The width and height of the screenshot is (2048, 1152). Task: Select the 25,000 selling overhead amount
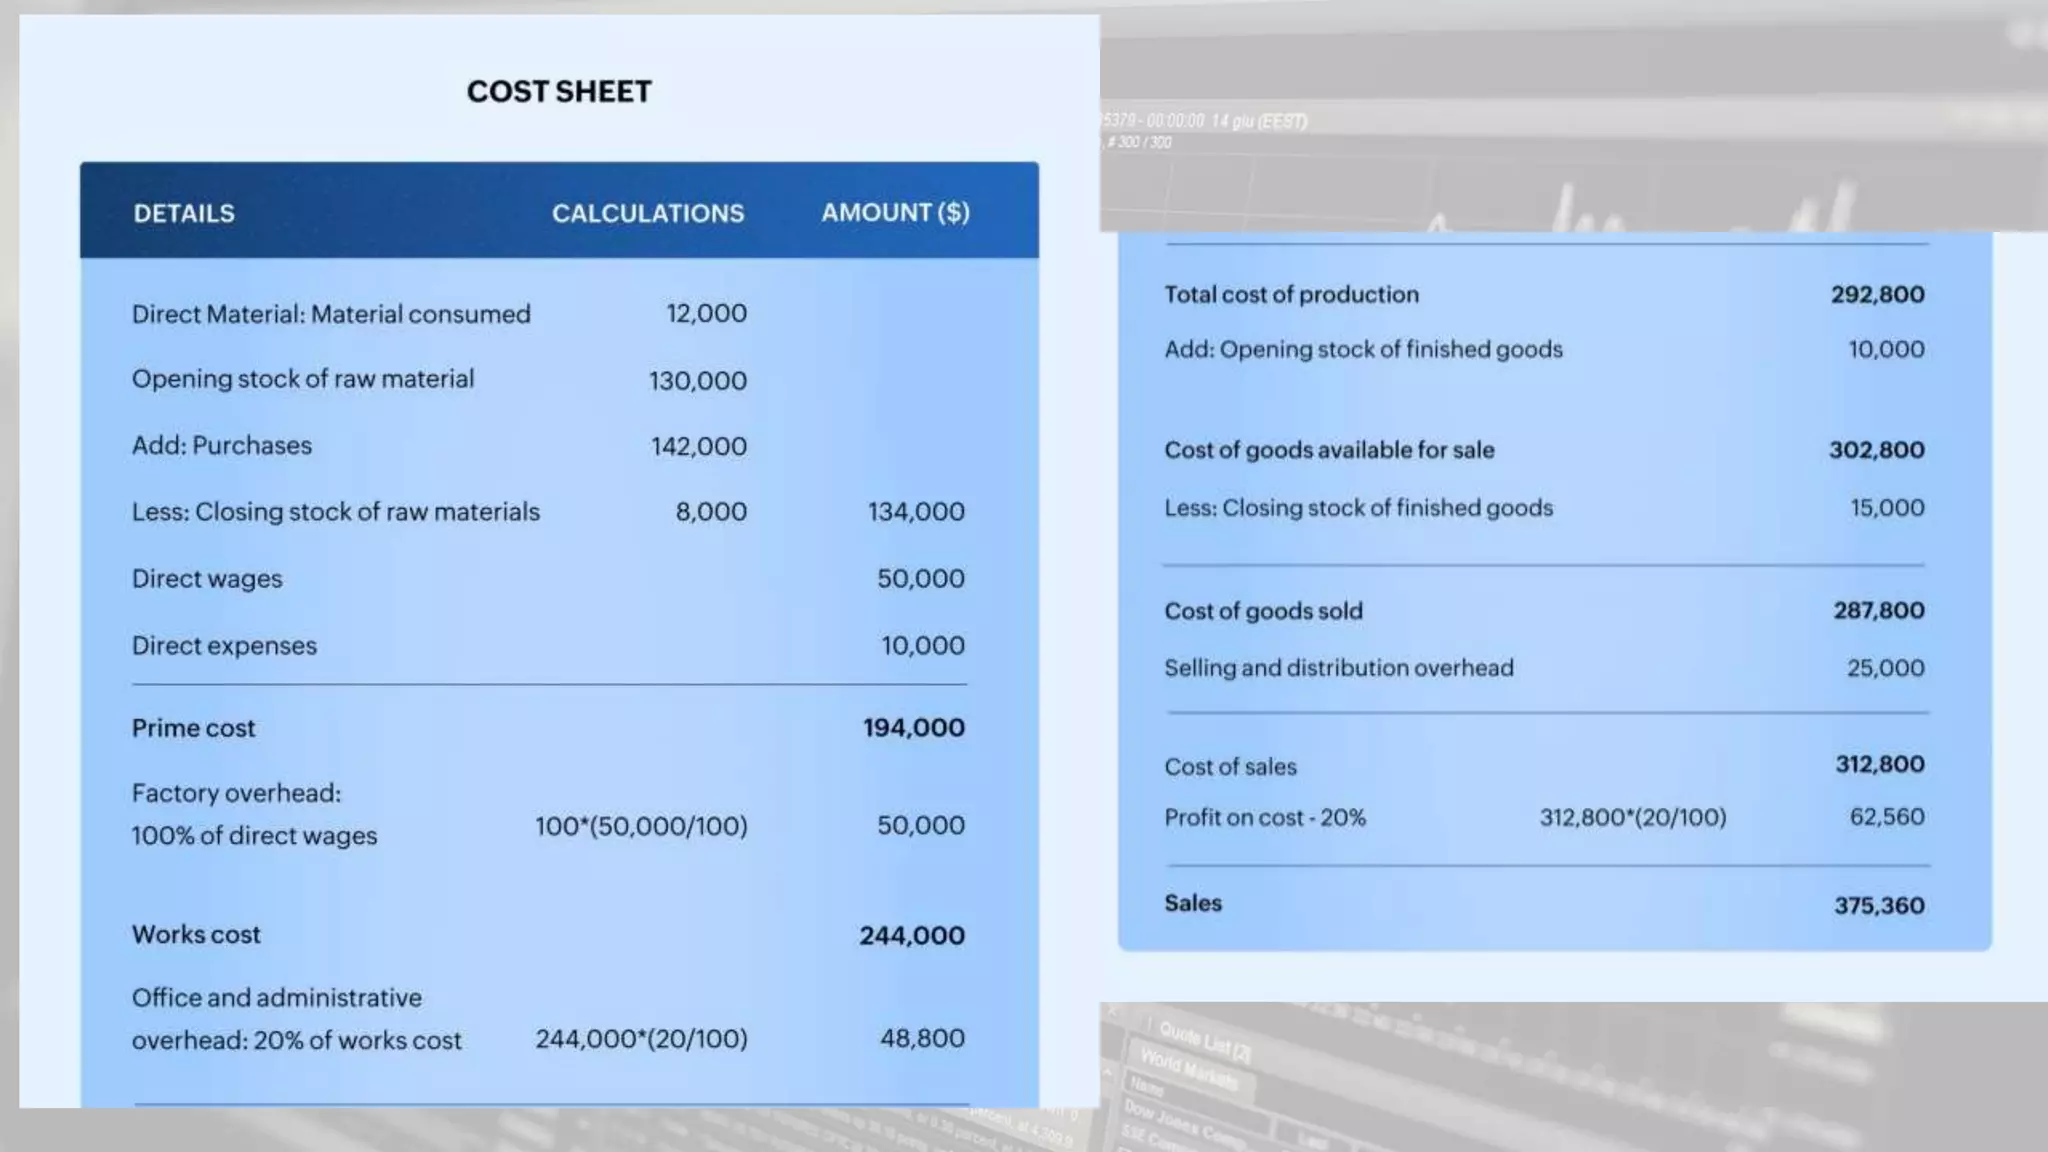[1885, 667]
